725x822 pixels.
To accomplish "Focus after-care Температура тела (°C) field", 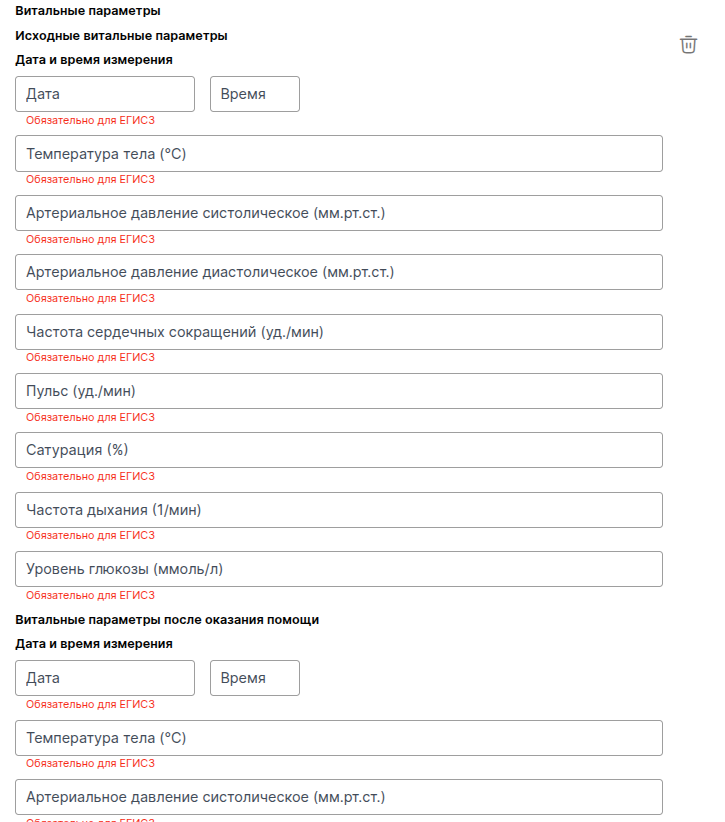I will point(339,738).
